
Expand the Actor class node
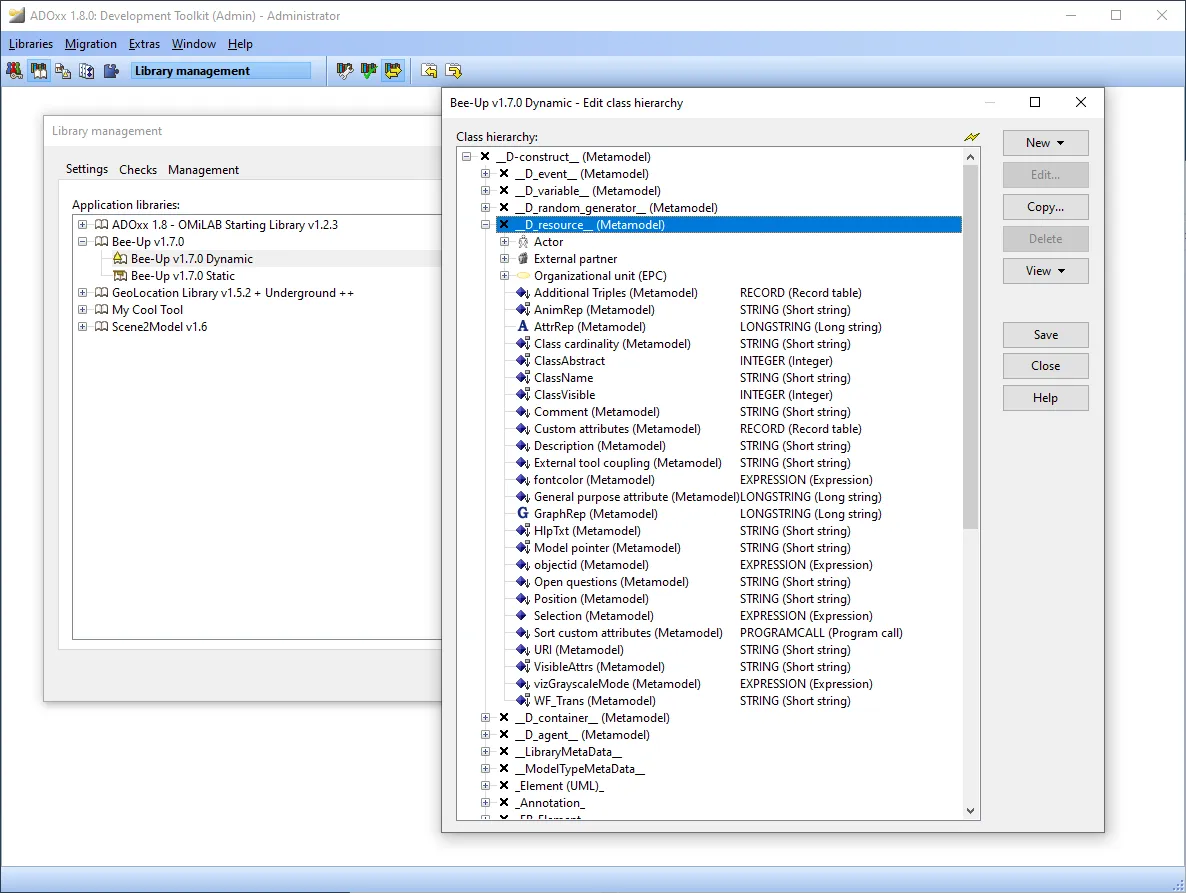[505, 242]
